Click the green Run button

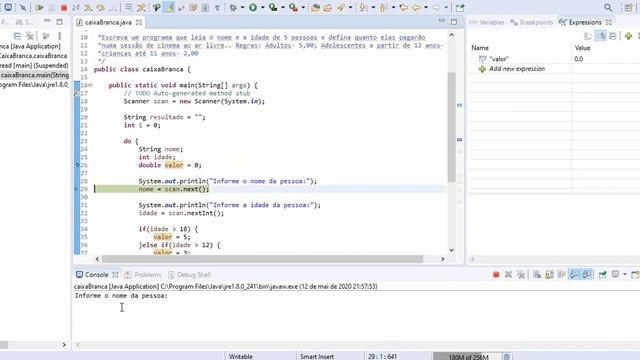253,7
